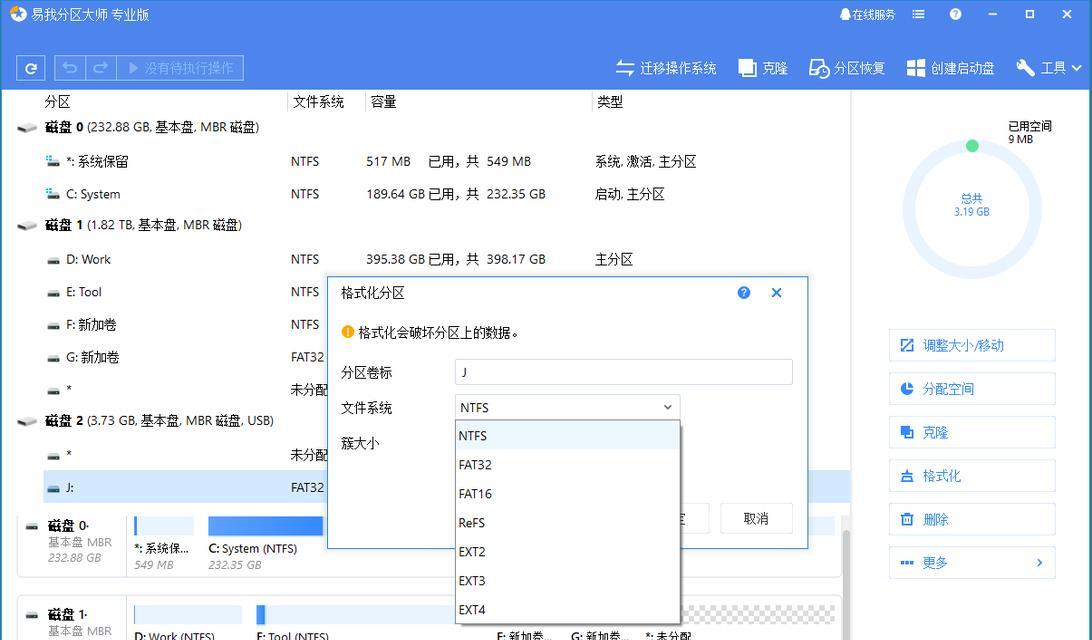This screenshot has width=1092, height=640.
Task: Click C: System (NTFS) block in disk map
Action: 265,543
